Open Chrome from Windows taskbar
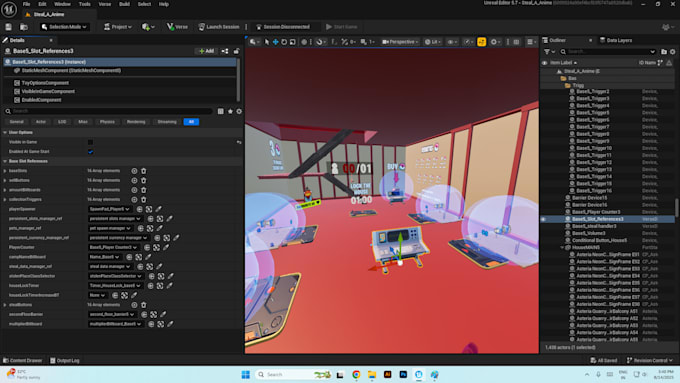This screenshot has width=680, height=383. pos(356,374)
